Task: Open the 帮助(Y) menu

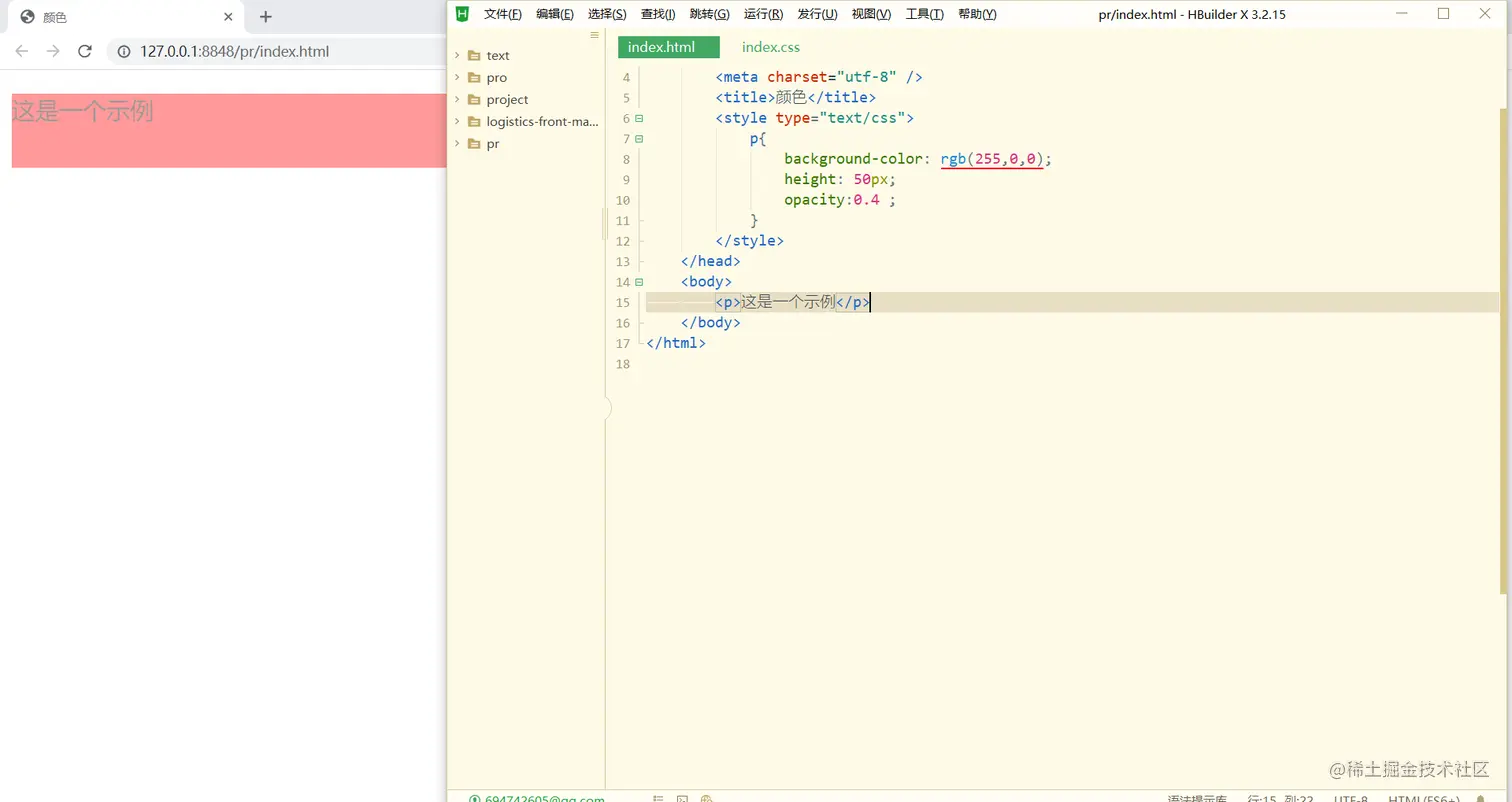Action: click(x=977, y=14)
